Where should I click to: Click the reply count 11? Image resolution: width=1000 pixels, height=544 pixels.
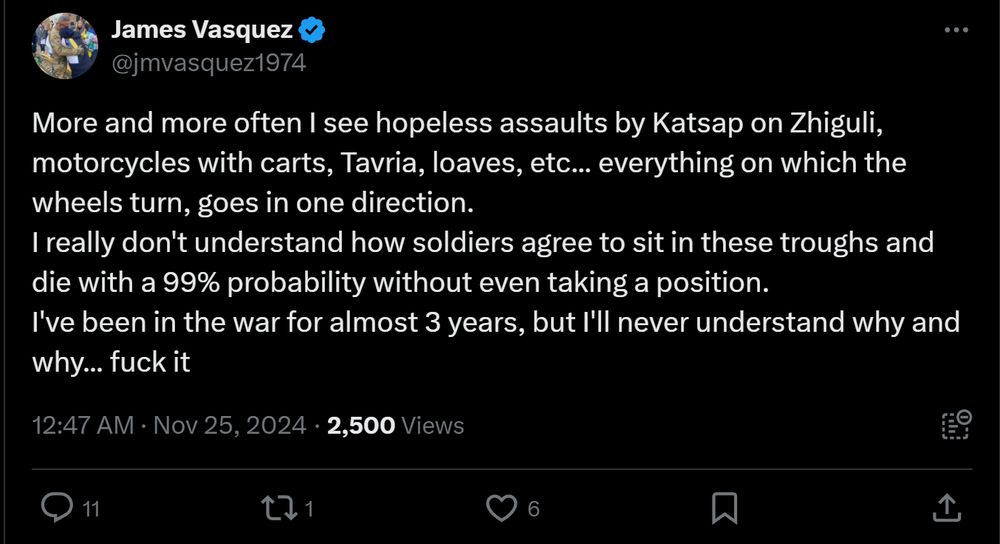click(x=90, y=509)
